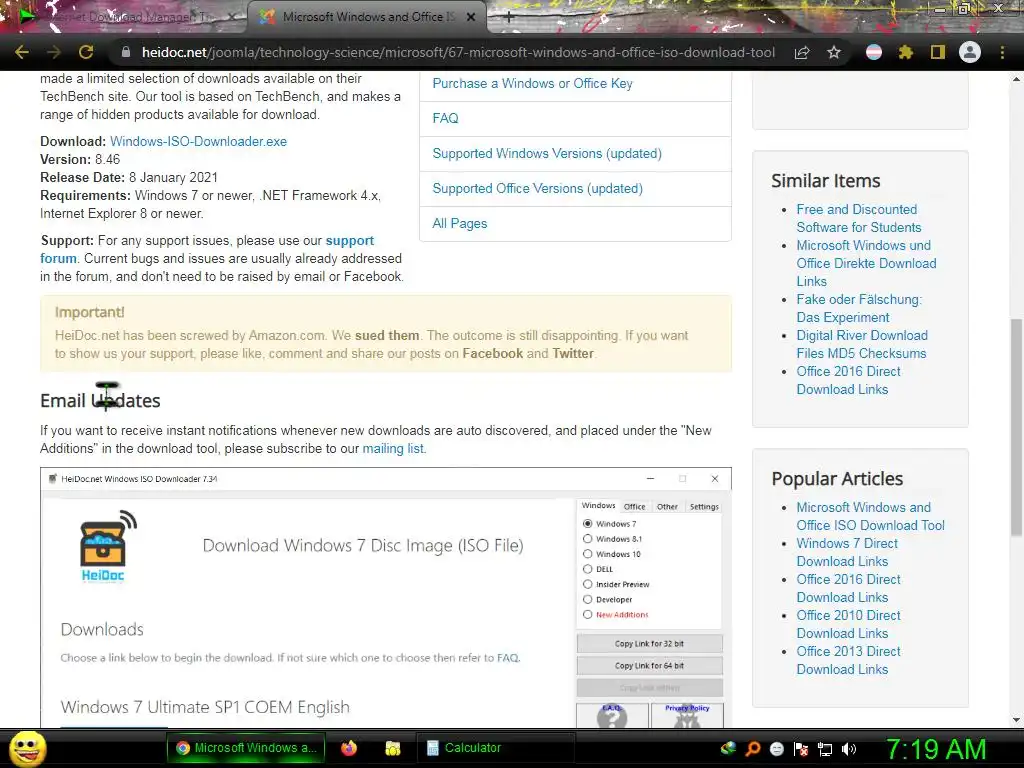Image resolution: width=1024 pixels, height=768 pixels.
Task: Click the browser forward arrow
Action: coord(54,52)
